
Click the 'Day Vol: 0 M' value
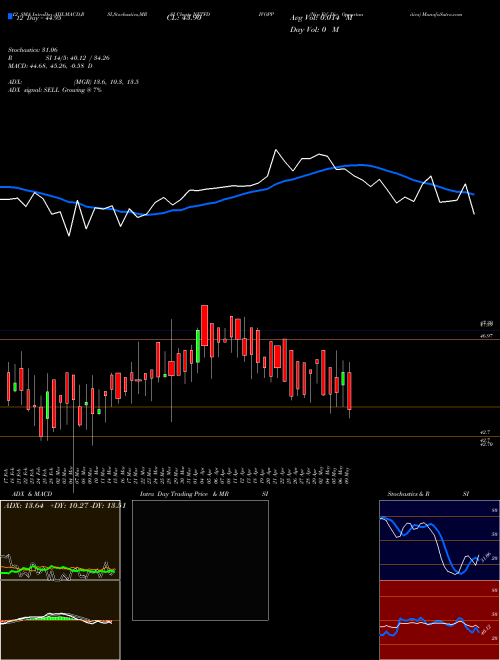[x=314, y=30]
